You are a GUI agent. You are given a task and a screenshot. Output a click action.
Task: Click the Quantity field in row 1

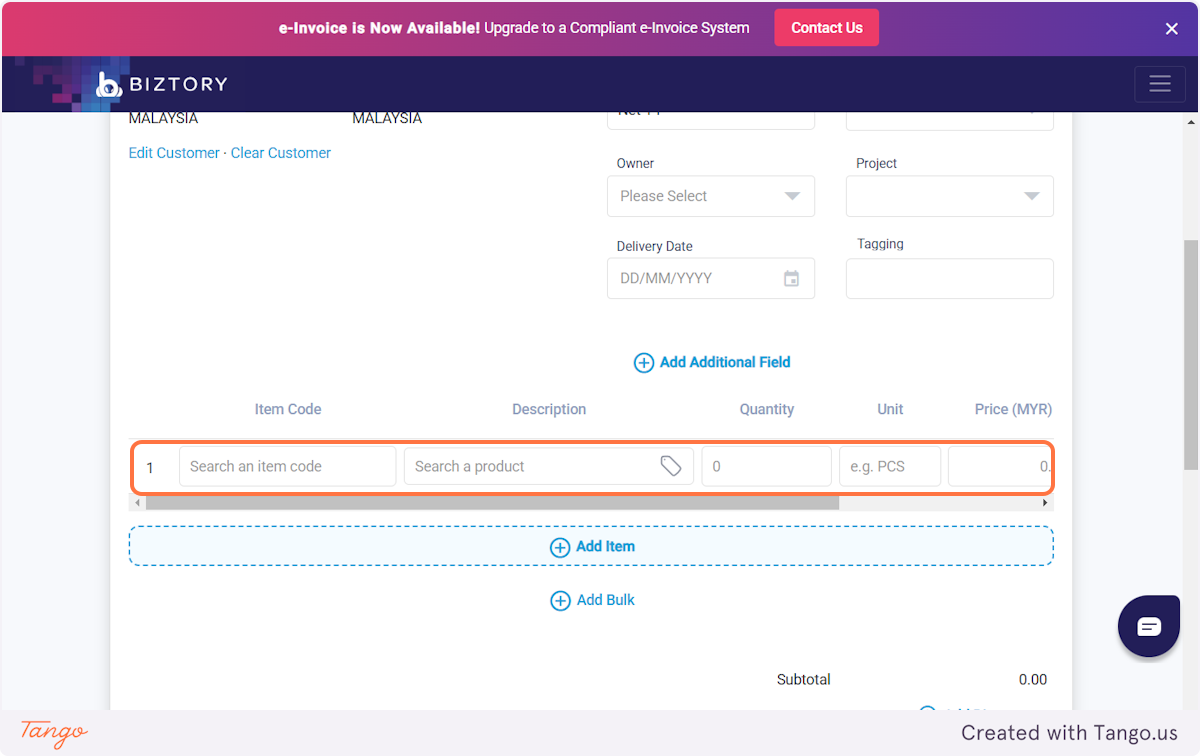pyautogui.click(x=767, y=466)
